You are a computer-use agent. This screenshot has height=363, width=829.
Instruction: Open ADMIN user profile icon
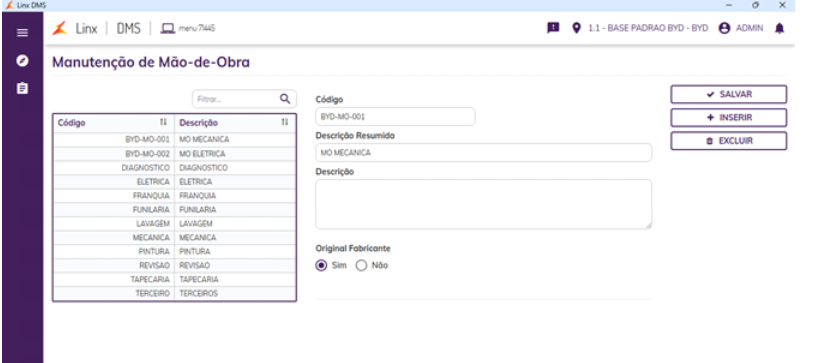pos(724,29)
